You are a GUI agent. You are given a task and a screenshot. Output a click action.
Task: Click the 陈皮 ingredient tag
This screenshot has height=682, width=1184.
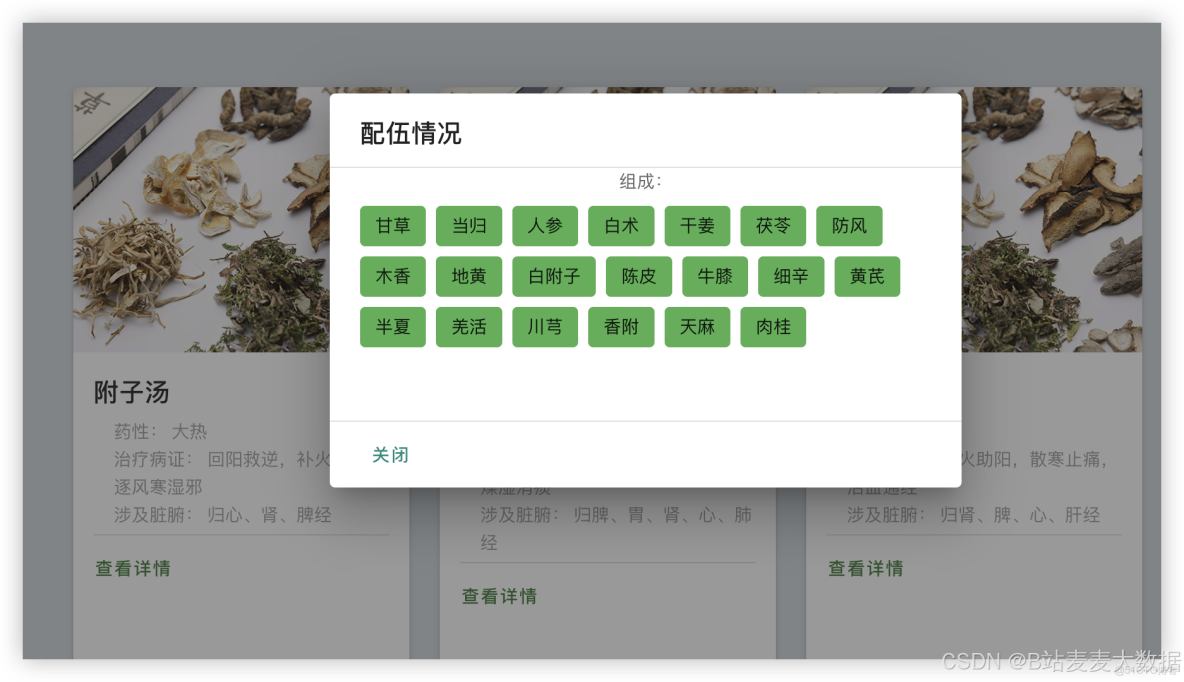(x=638, y=276)
